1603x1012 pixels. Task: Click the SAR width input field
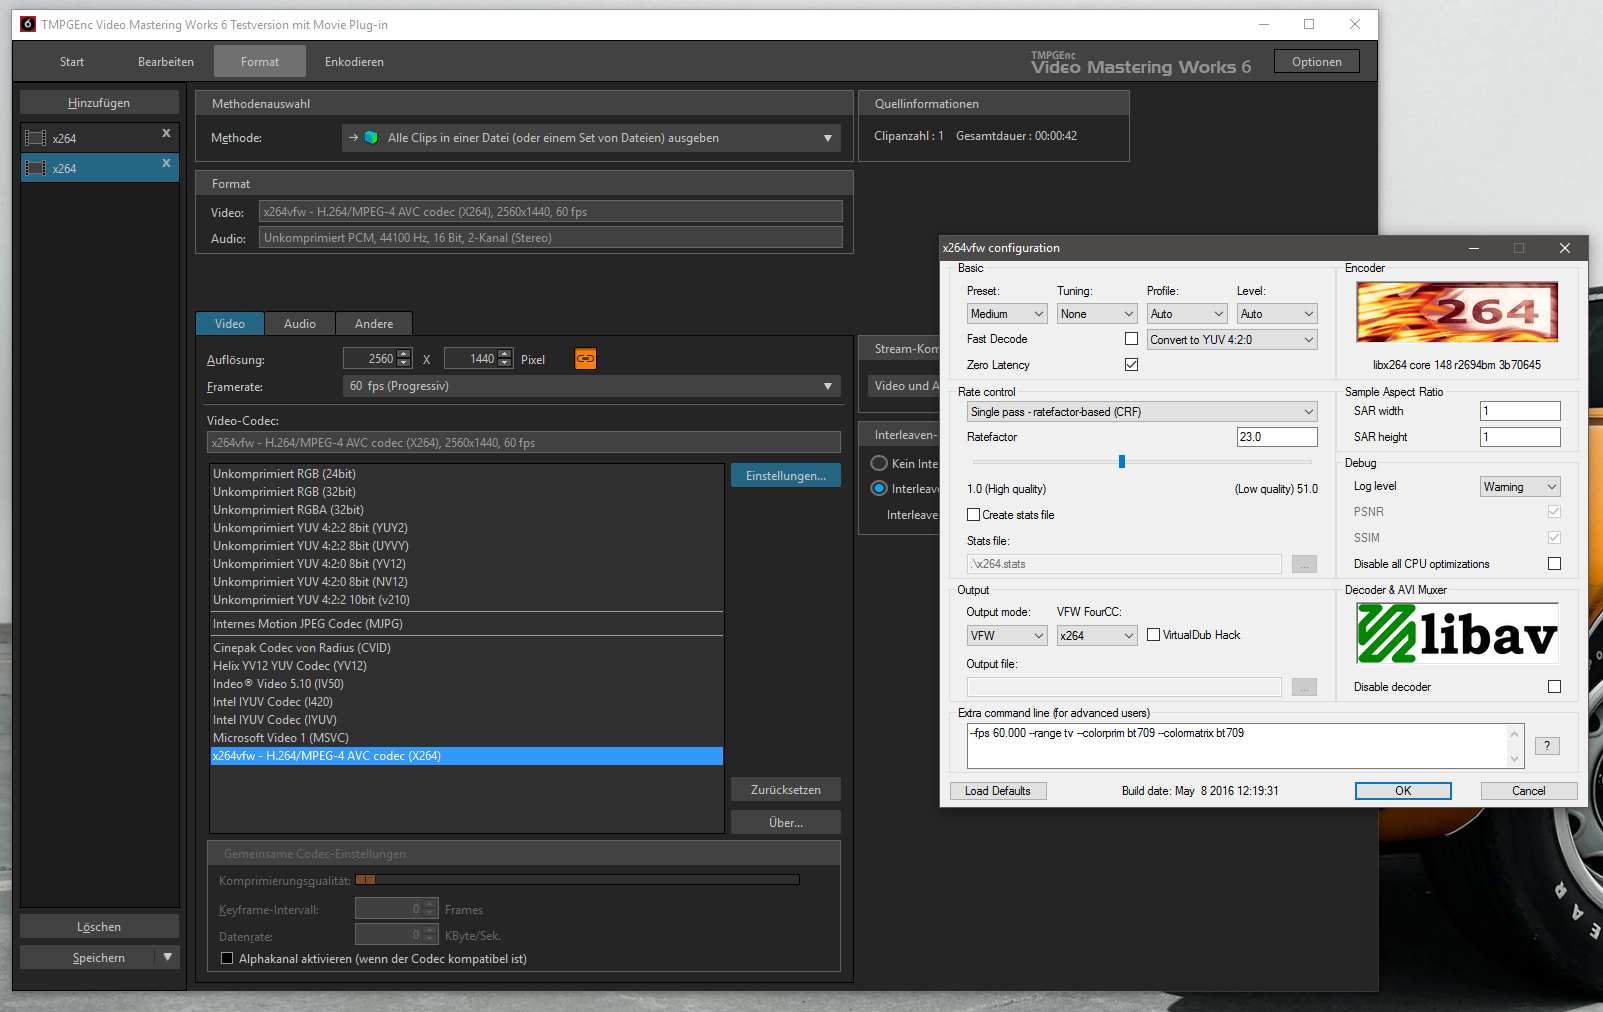1520,411
